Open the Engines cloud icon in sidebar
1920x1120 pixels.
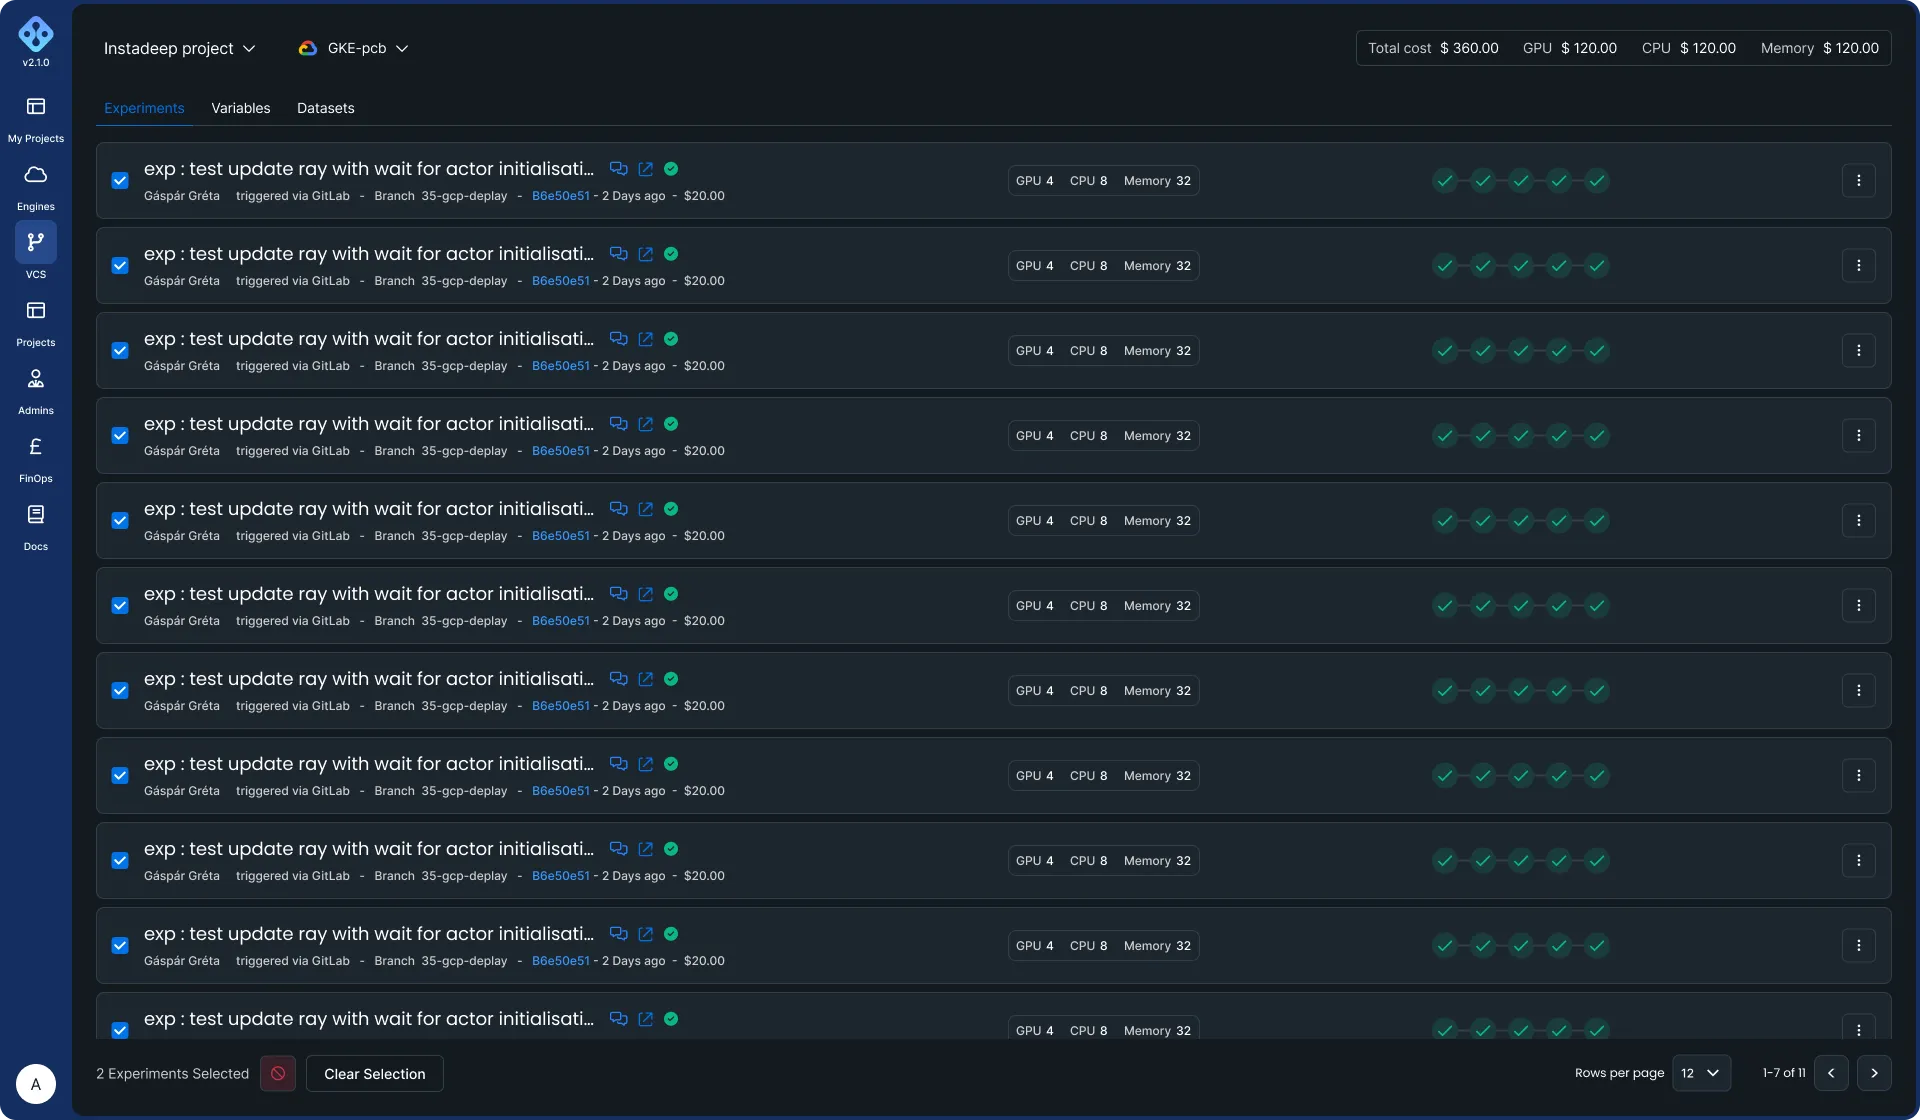(36, 176)
